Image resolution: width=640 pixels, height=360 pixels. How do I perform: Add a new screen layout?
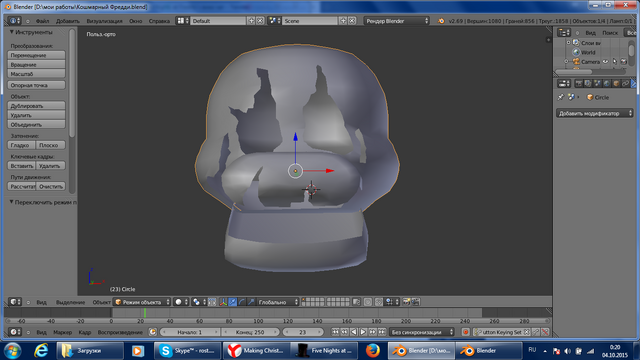[251, 21]
